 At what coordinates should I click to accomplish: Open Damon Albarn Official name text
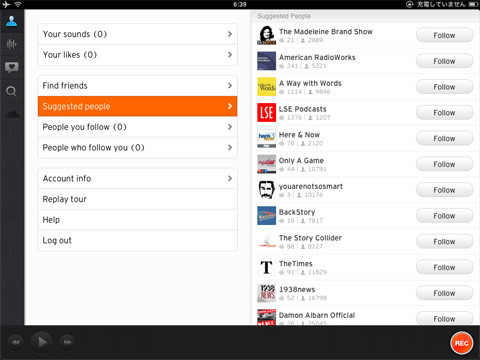pos(317,315)
